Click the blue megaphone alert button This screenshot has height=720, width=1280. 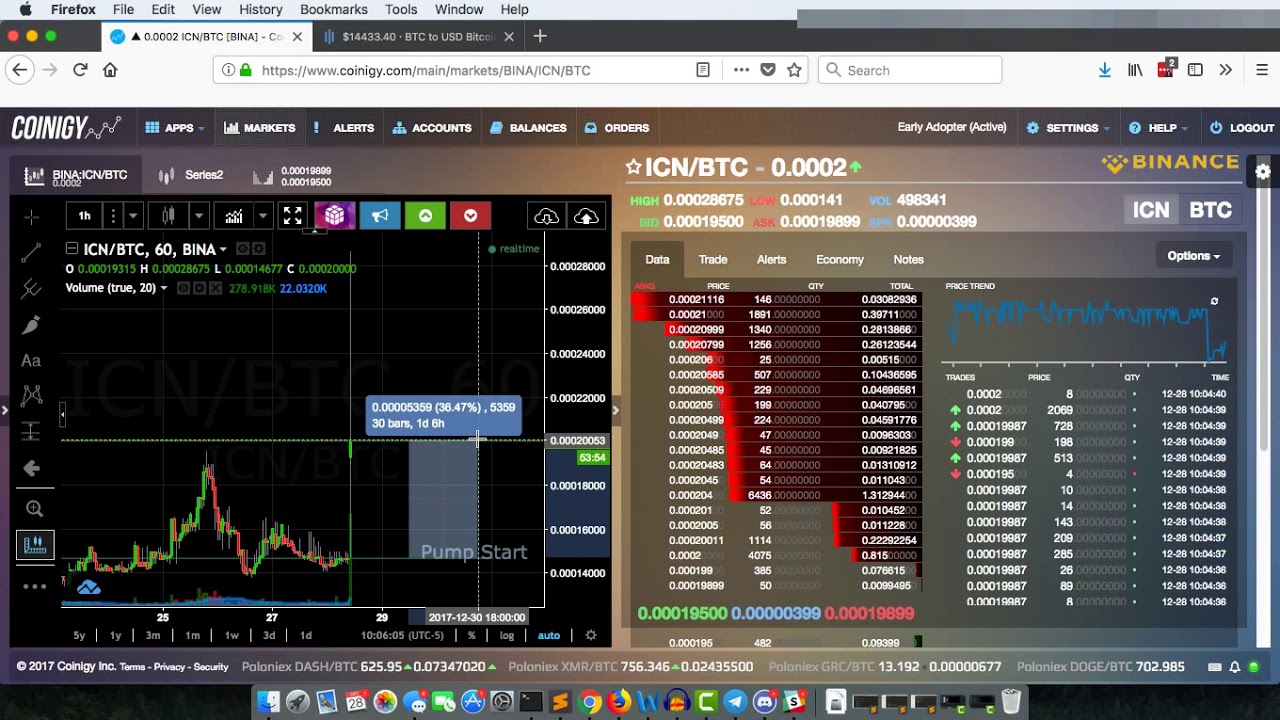380,216
